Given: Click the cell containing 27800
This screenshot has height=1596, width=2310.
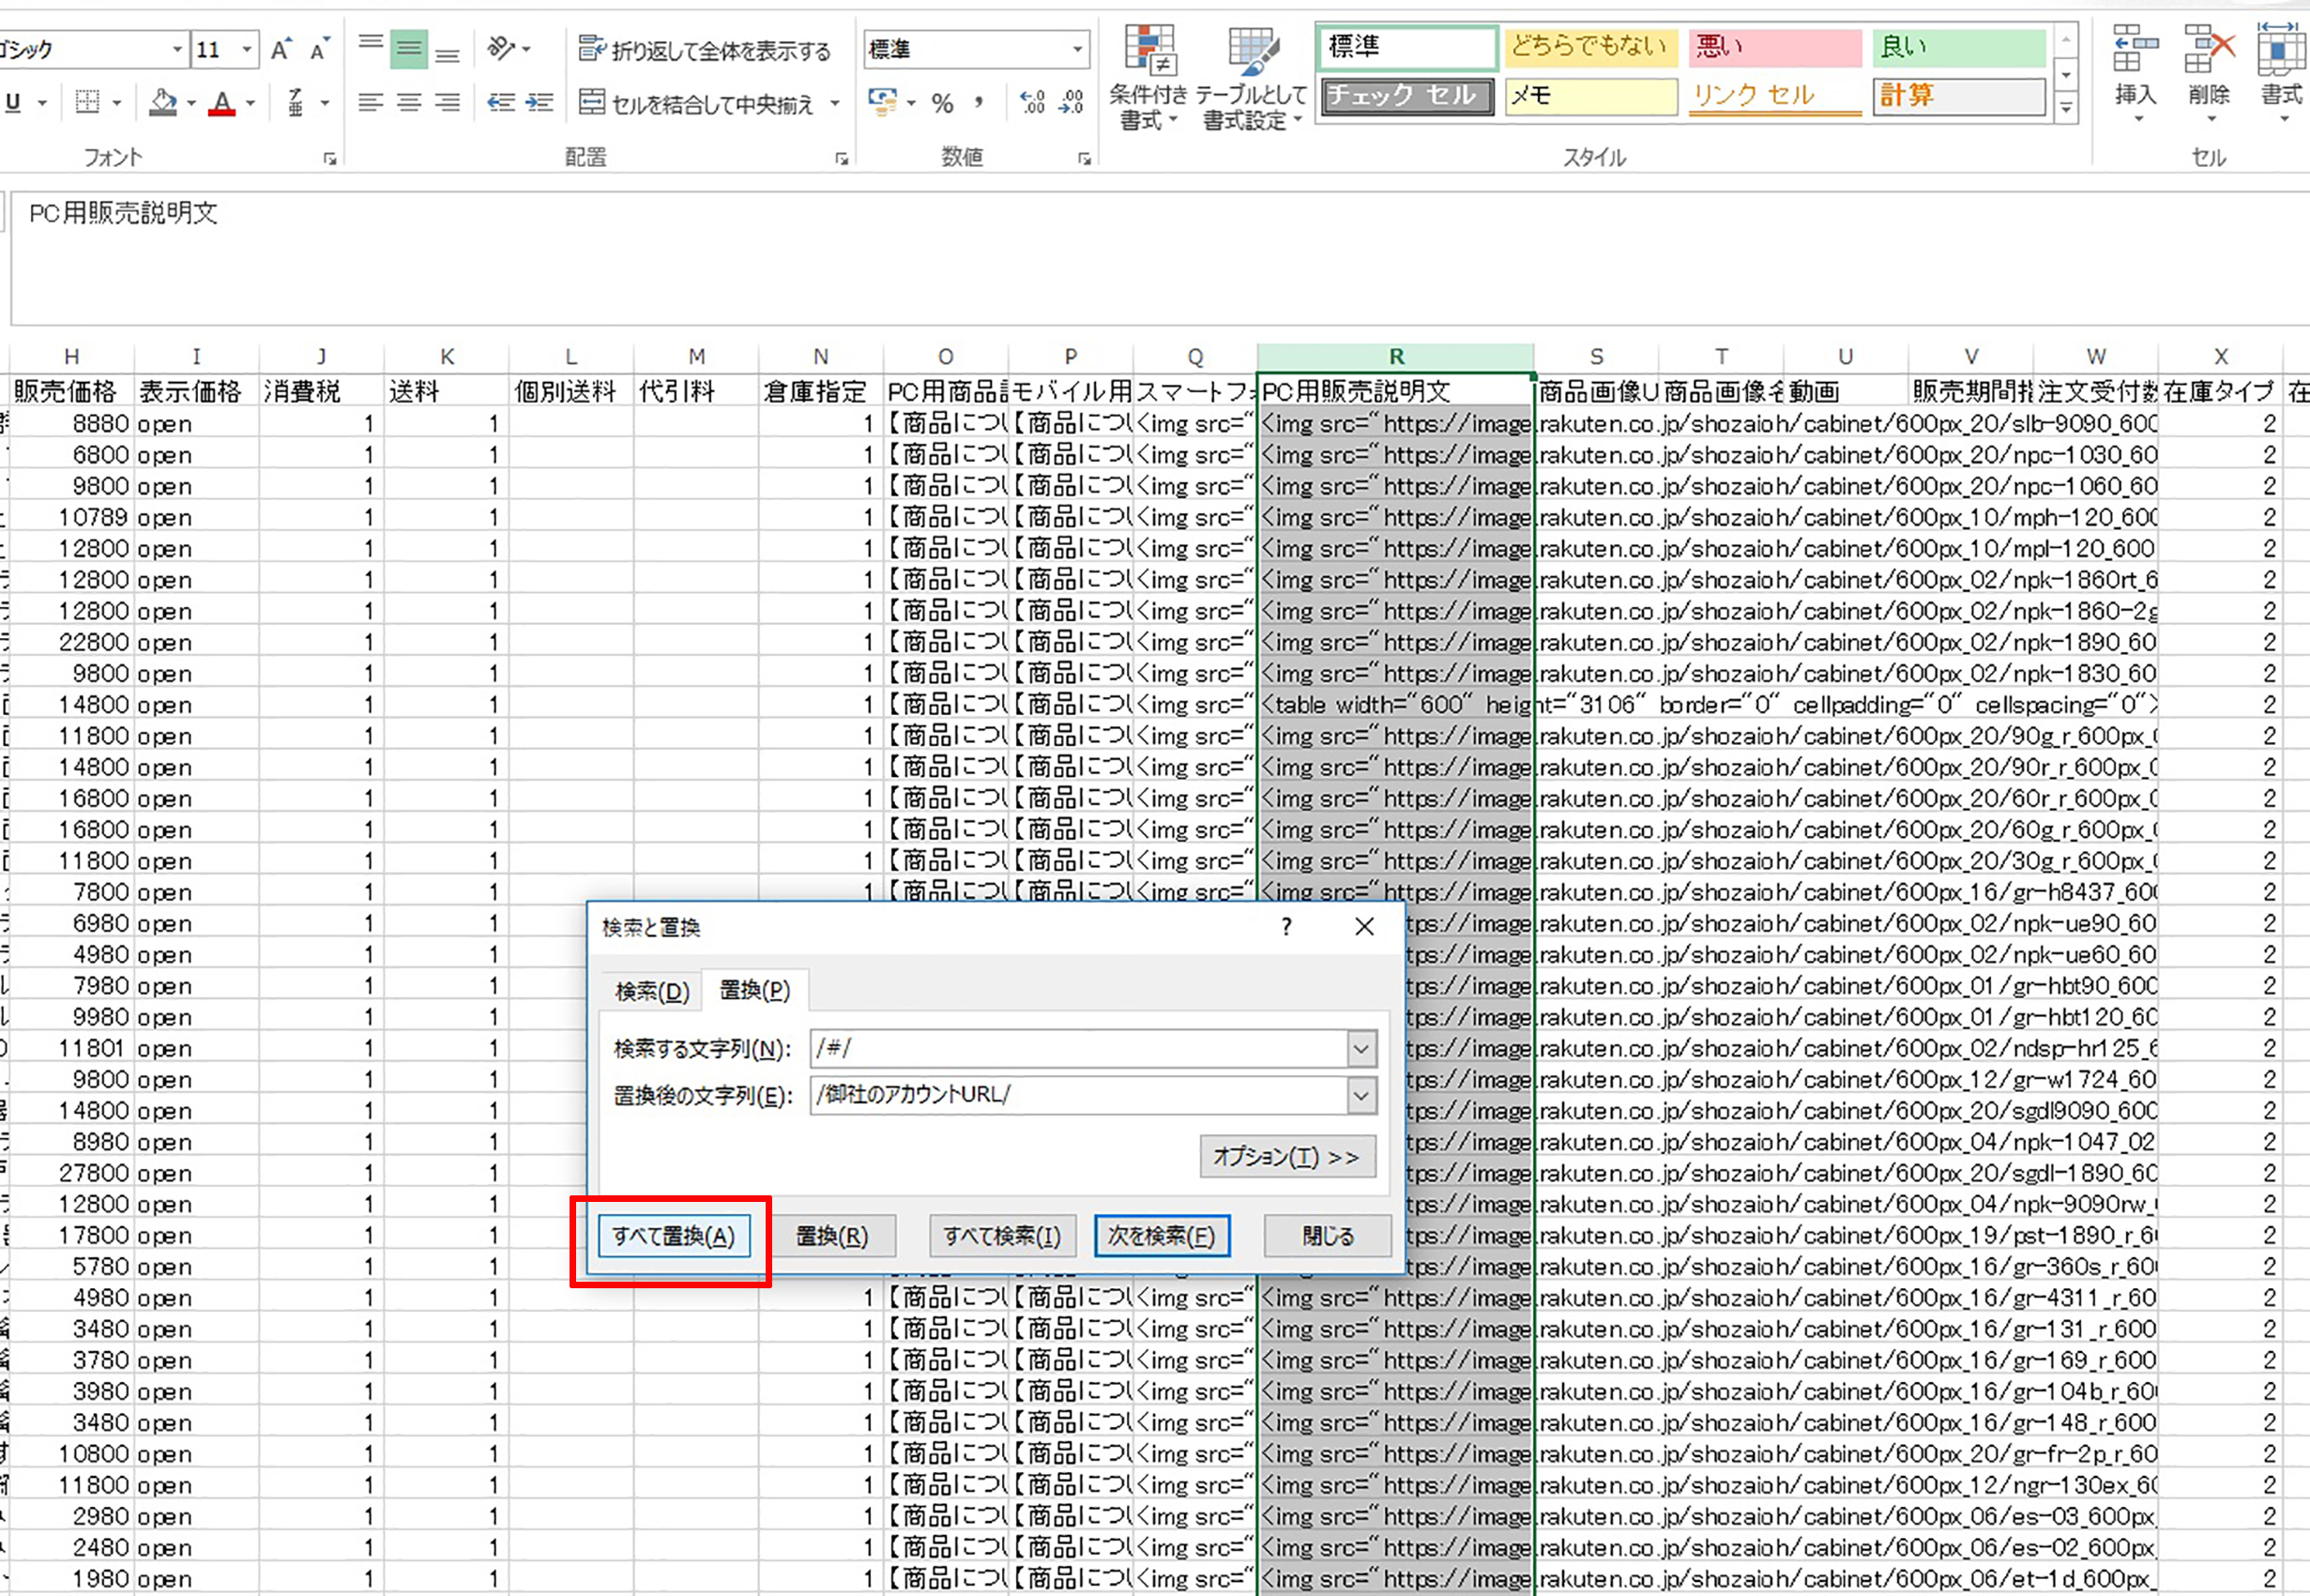Looking at the screenshot, I should [x=71, y=1173].
